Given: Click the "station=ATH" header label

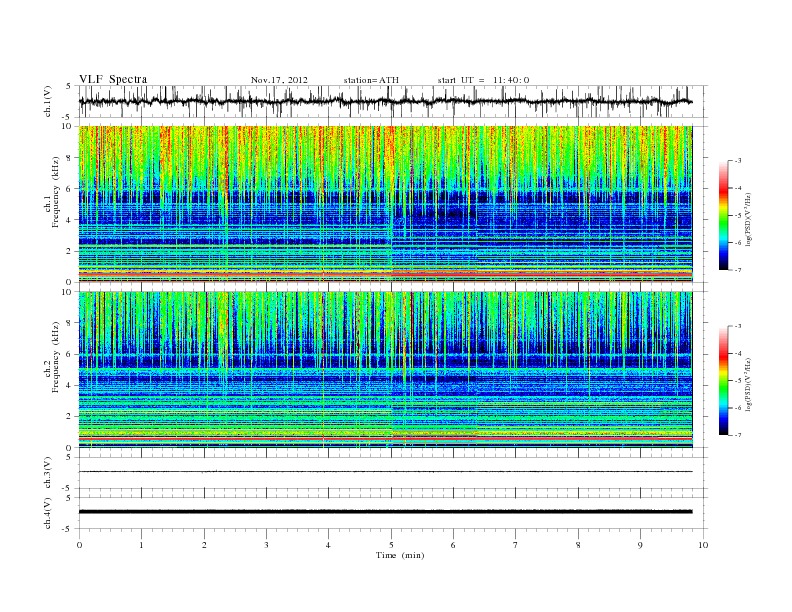Looking at the screenshot, I should pos(371,80).
